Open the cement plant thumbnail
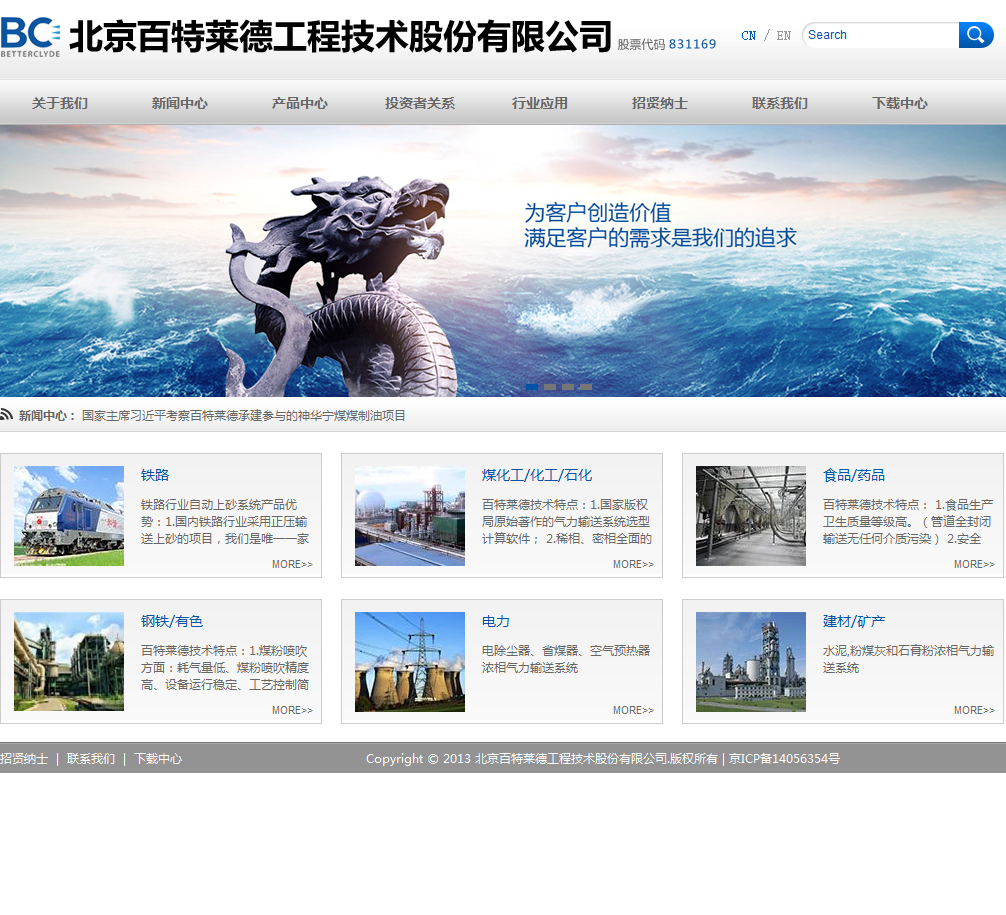Image resolution: width=1006 pixels, height=915 pixels. [x=751, y=662]
